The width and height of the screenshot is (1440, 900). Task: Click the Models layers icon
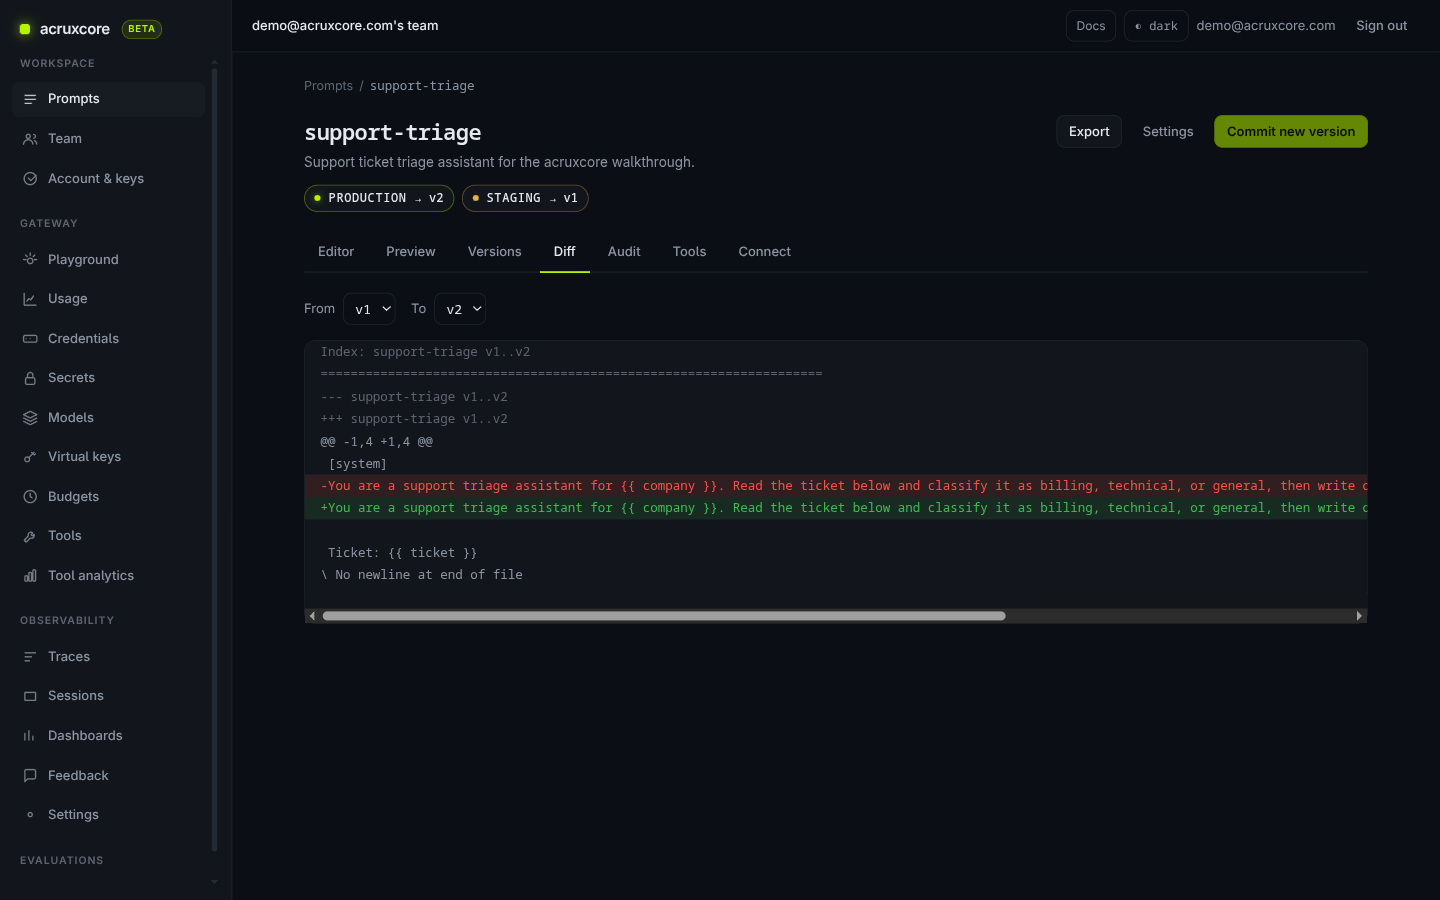coord(30,418)
